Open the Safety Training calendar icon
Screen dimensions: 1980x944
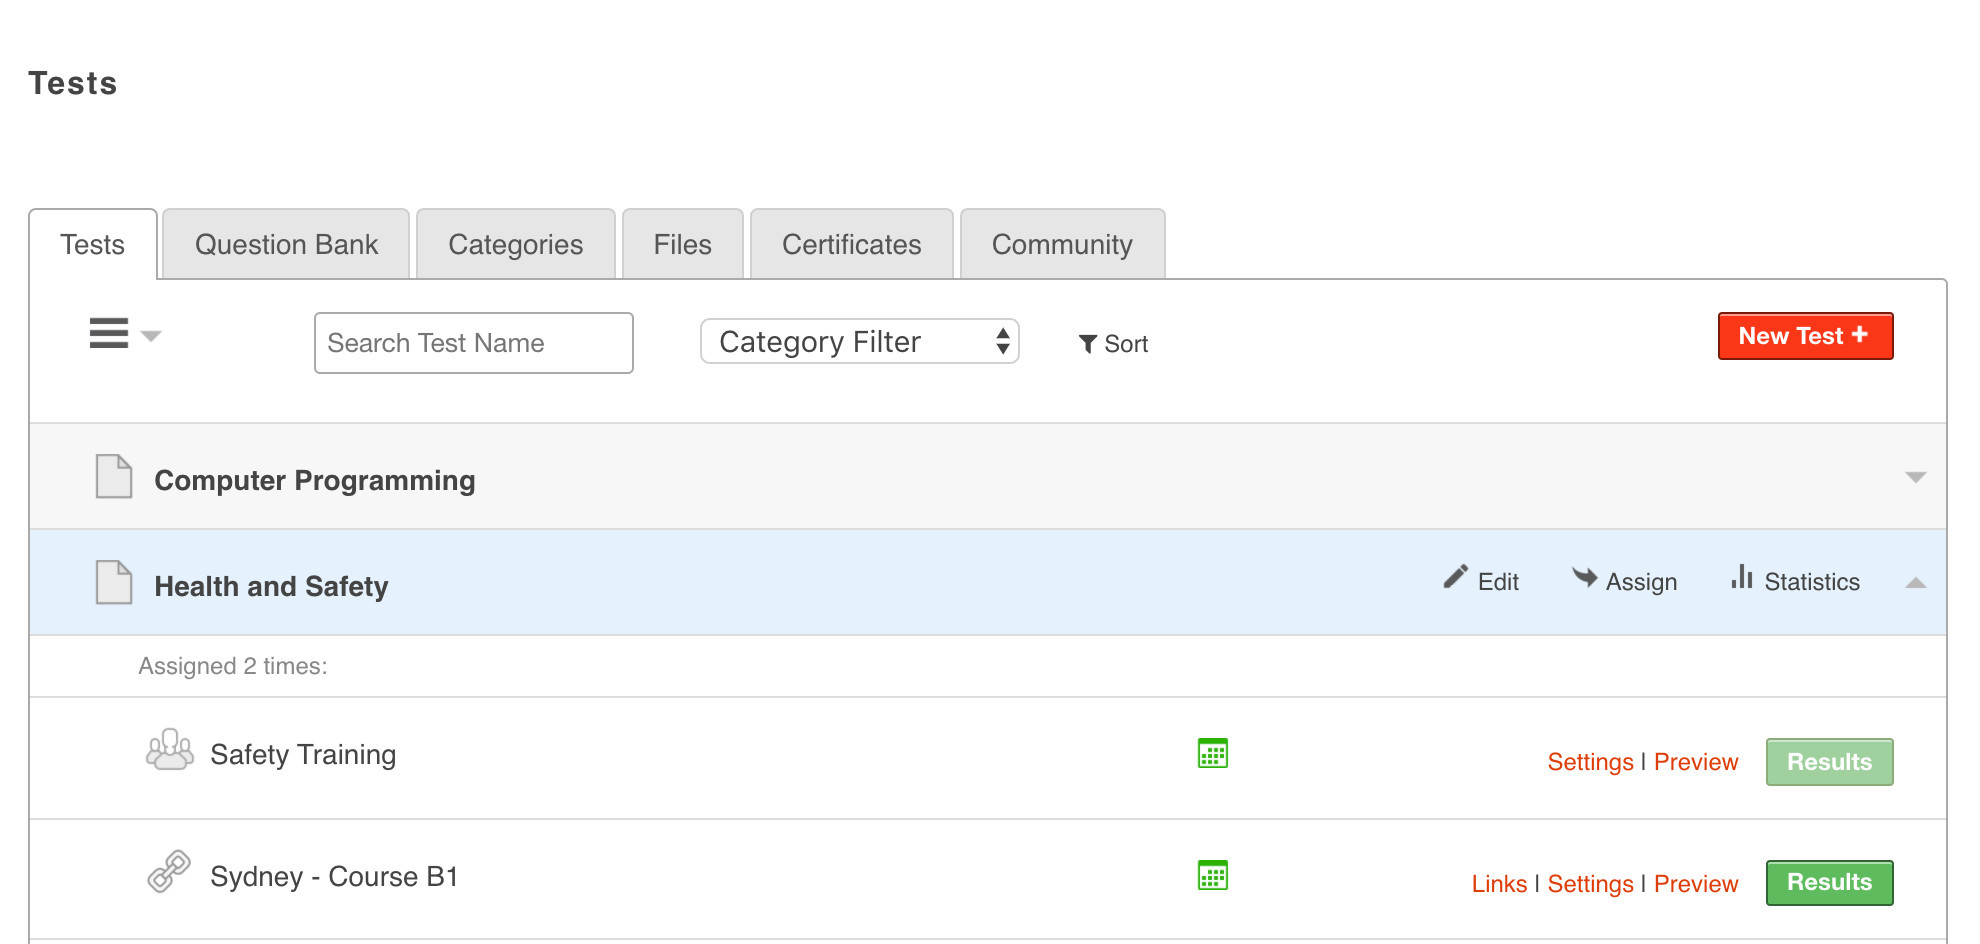click(x=1212, y=754)
